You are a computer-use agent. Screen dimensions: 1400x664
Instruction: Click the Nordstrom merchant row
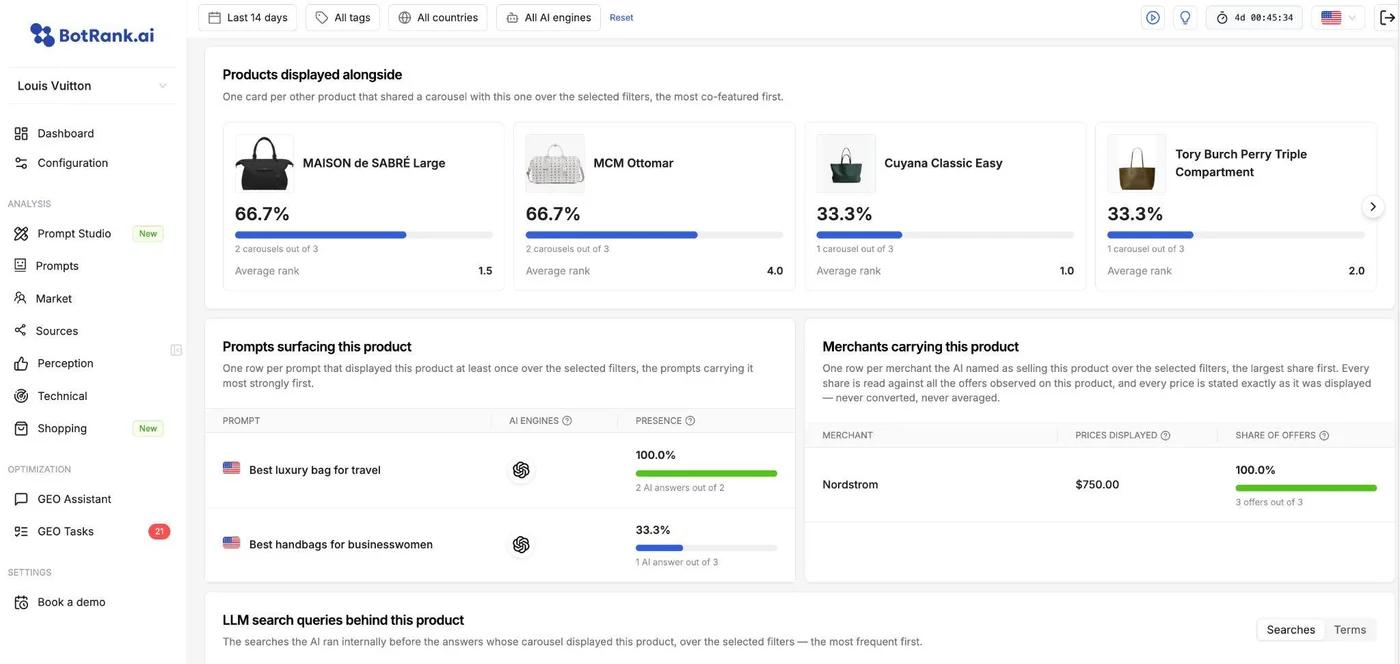pyautogui.click(x=1100, y=485)
